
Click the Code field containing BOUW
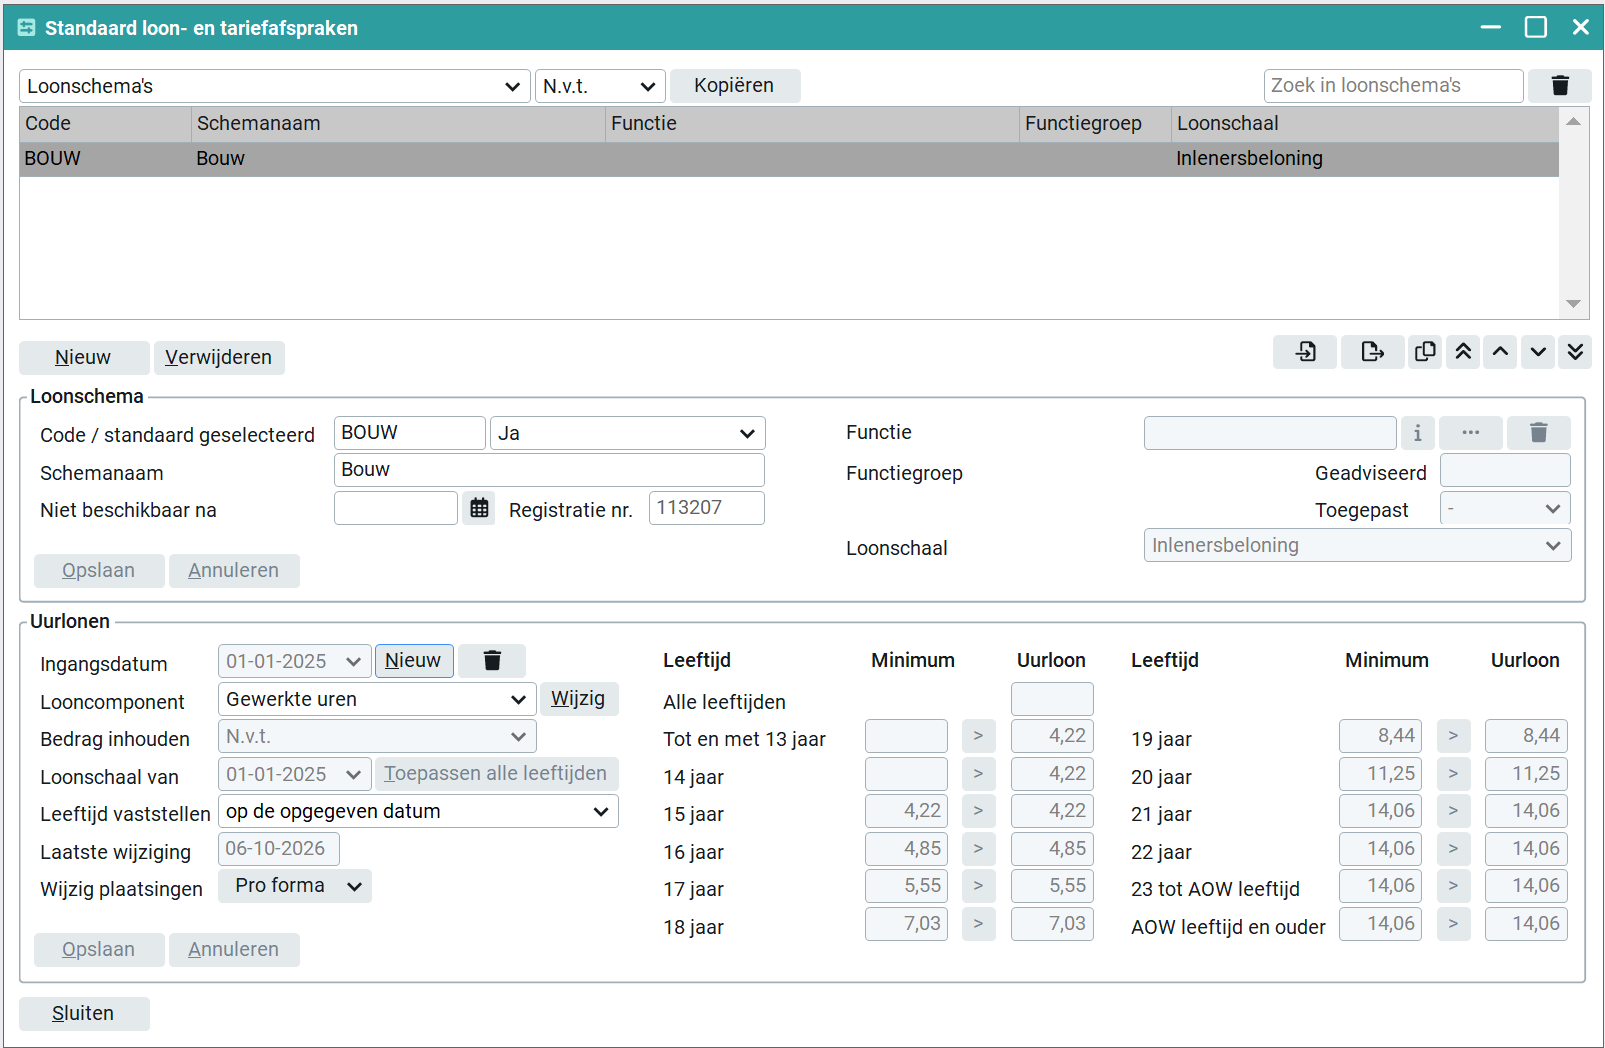tap(409, 433)
